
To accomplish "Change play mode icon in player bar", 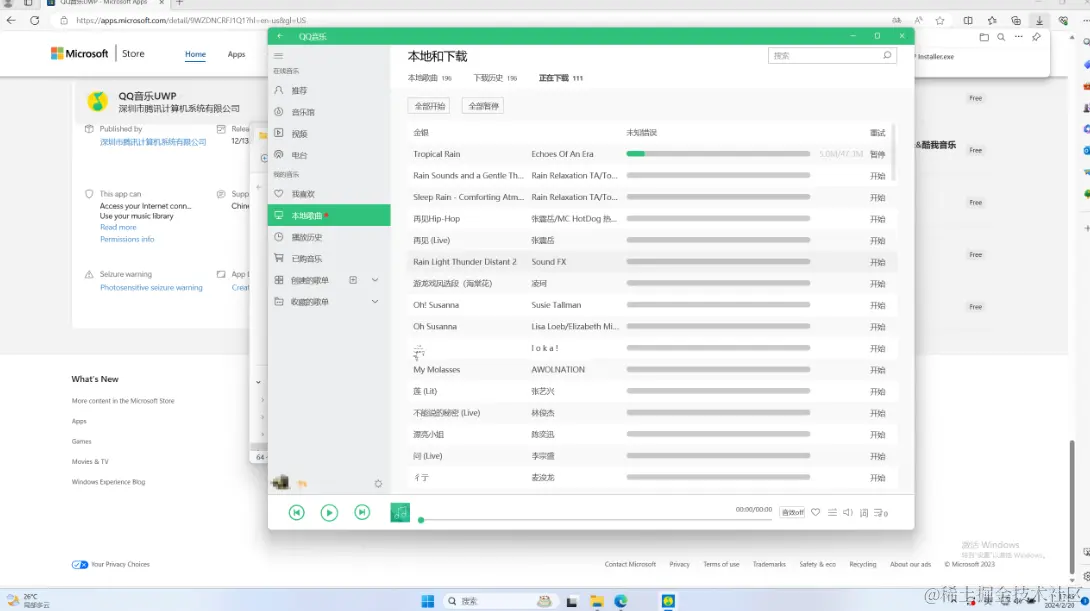I will [832, 512].
